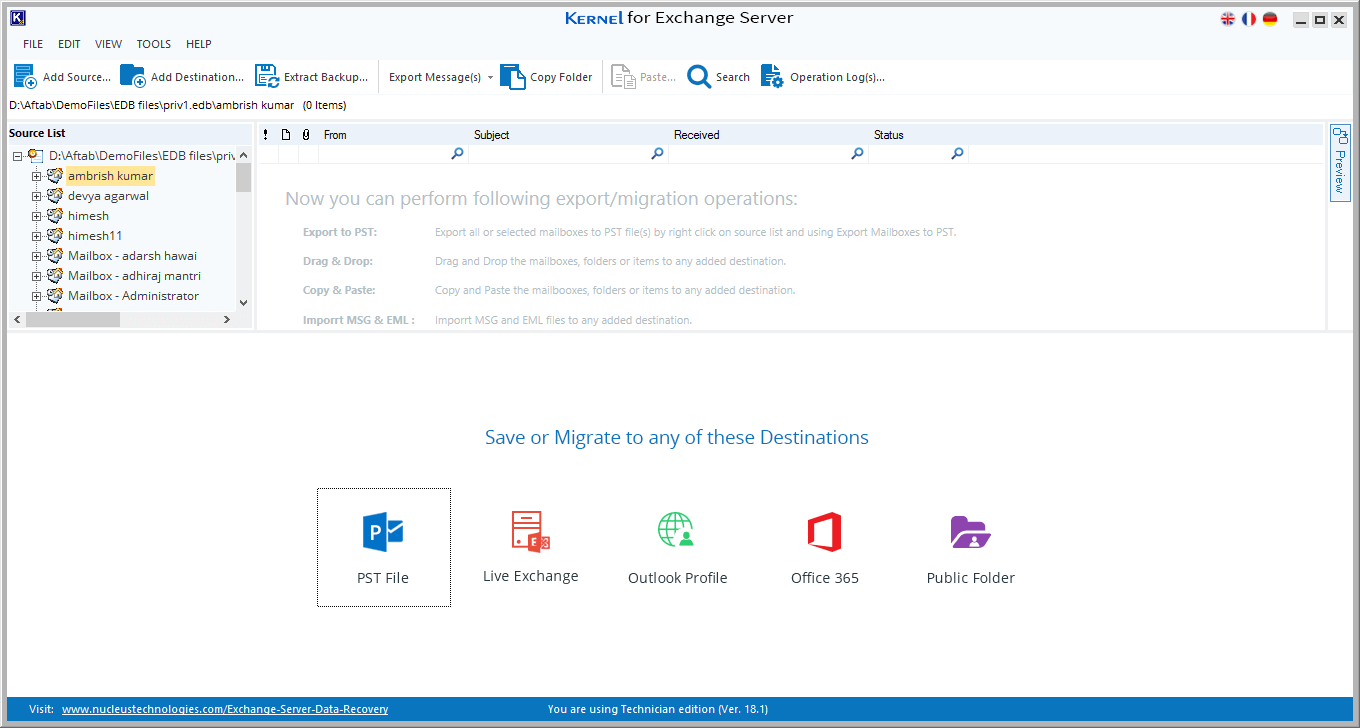Click the search icon in Received filter
The width and height of the screenshot is (1360, 728).
(x=857, y=154)
